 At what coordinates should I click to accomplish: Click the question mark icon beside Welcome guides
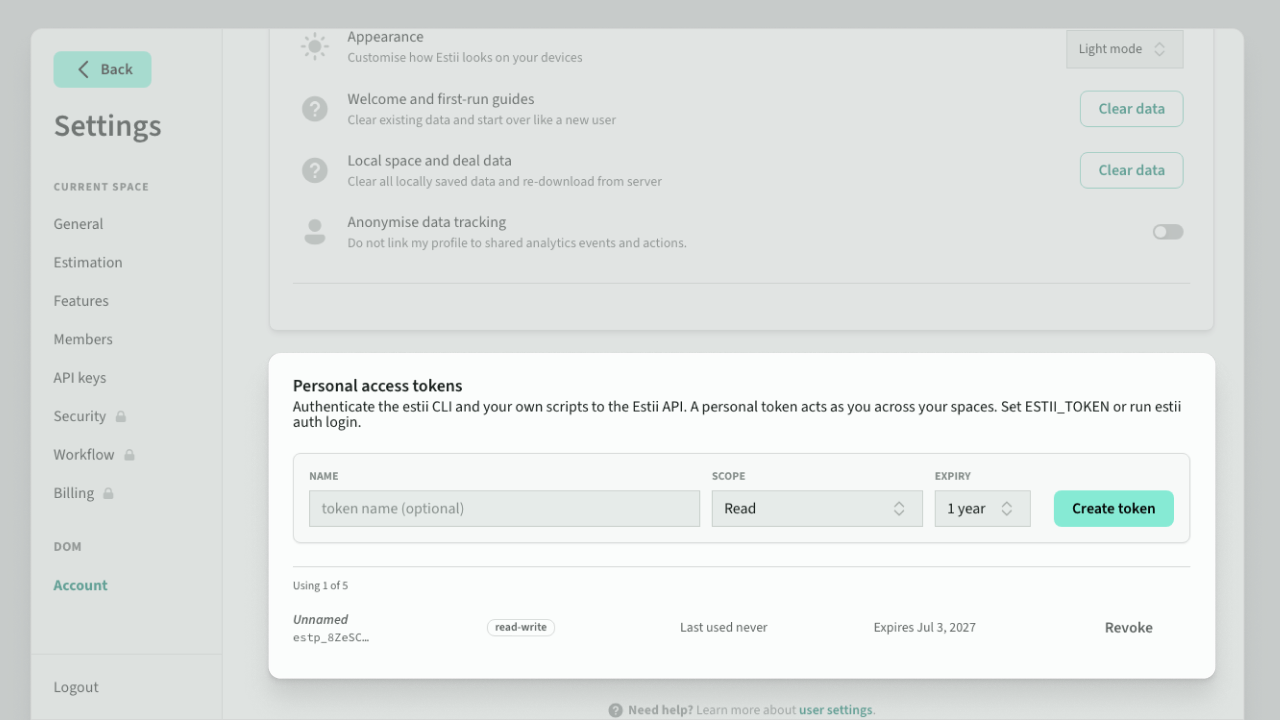point(315,109)
